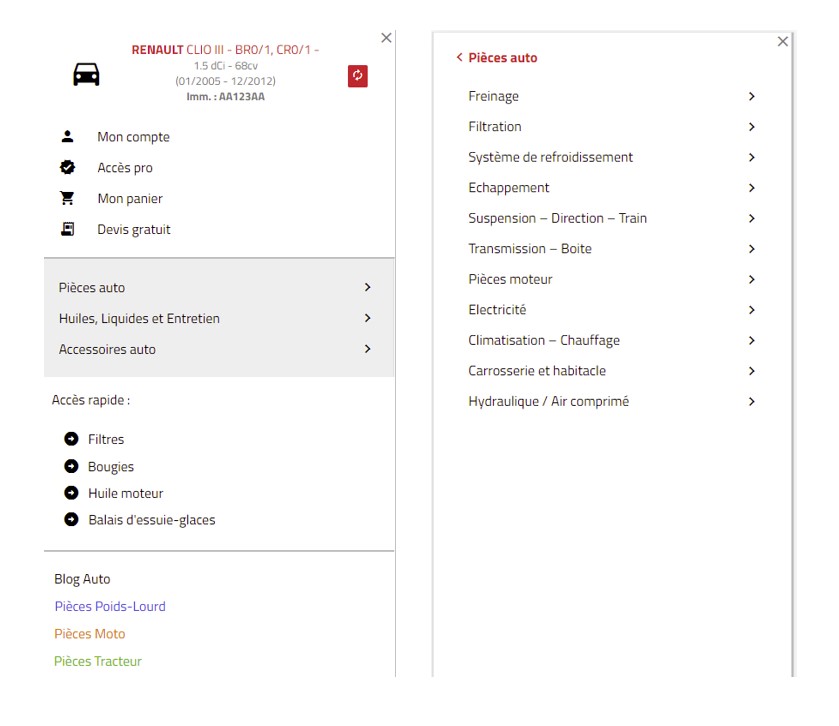The image size is (839, 726).
Task: Click the arrow circle icon beside Filtres
Action: [x=71, y=439]
